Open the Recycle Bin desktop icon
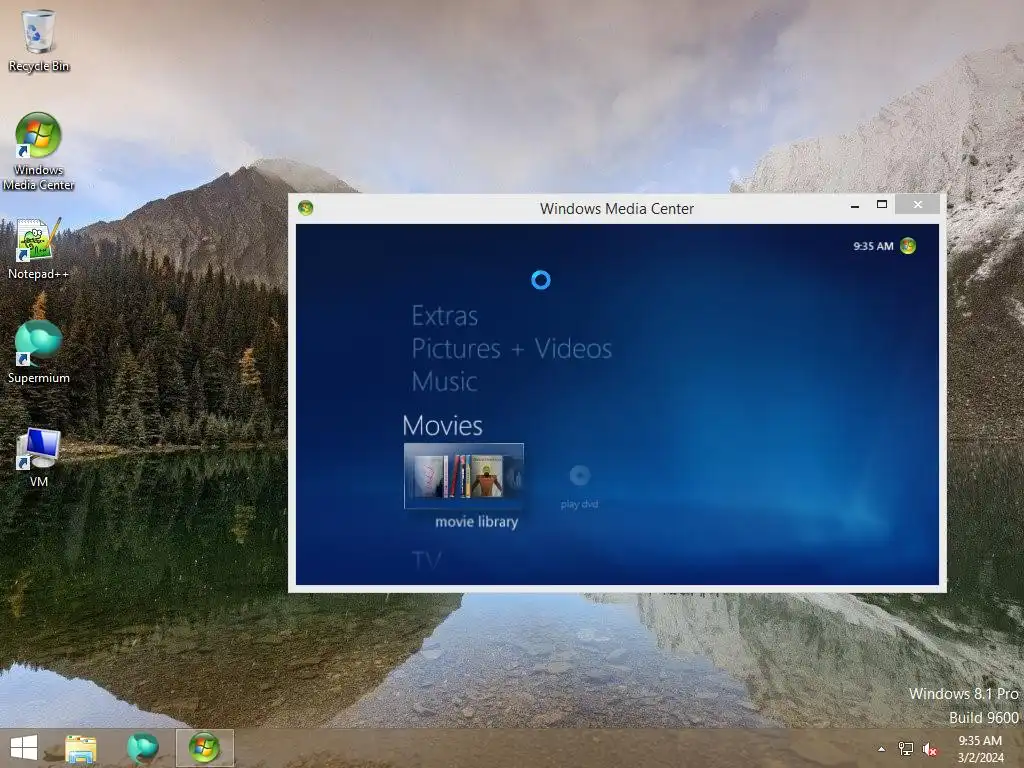 [x=38, y=40]
